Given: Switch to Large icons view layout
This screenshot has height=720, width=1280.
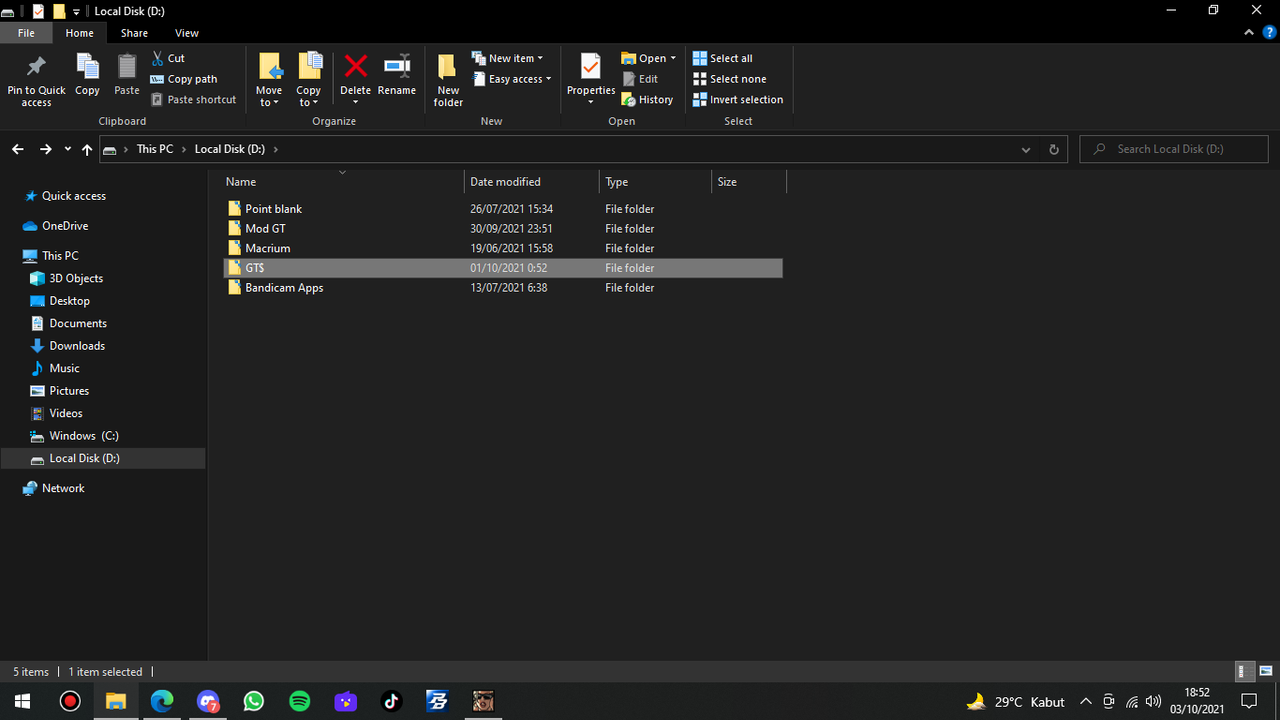Looking at the screenshot, I should 1266,672.
